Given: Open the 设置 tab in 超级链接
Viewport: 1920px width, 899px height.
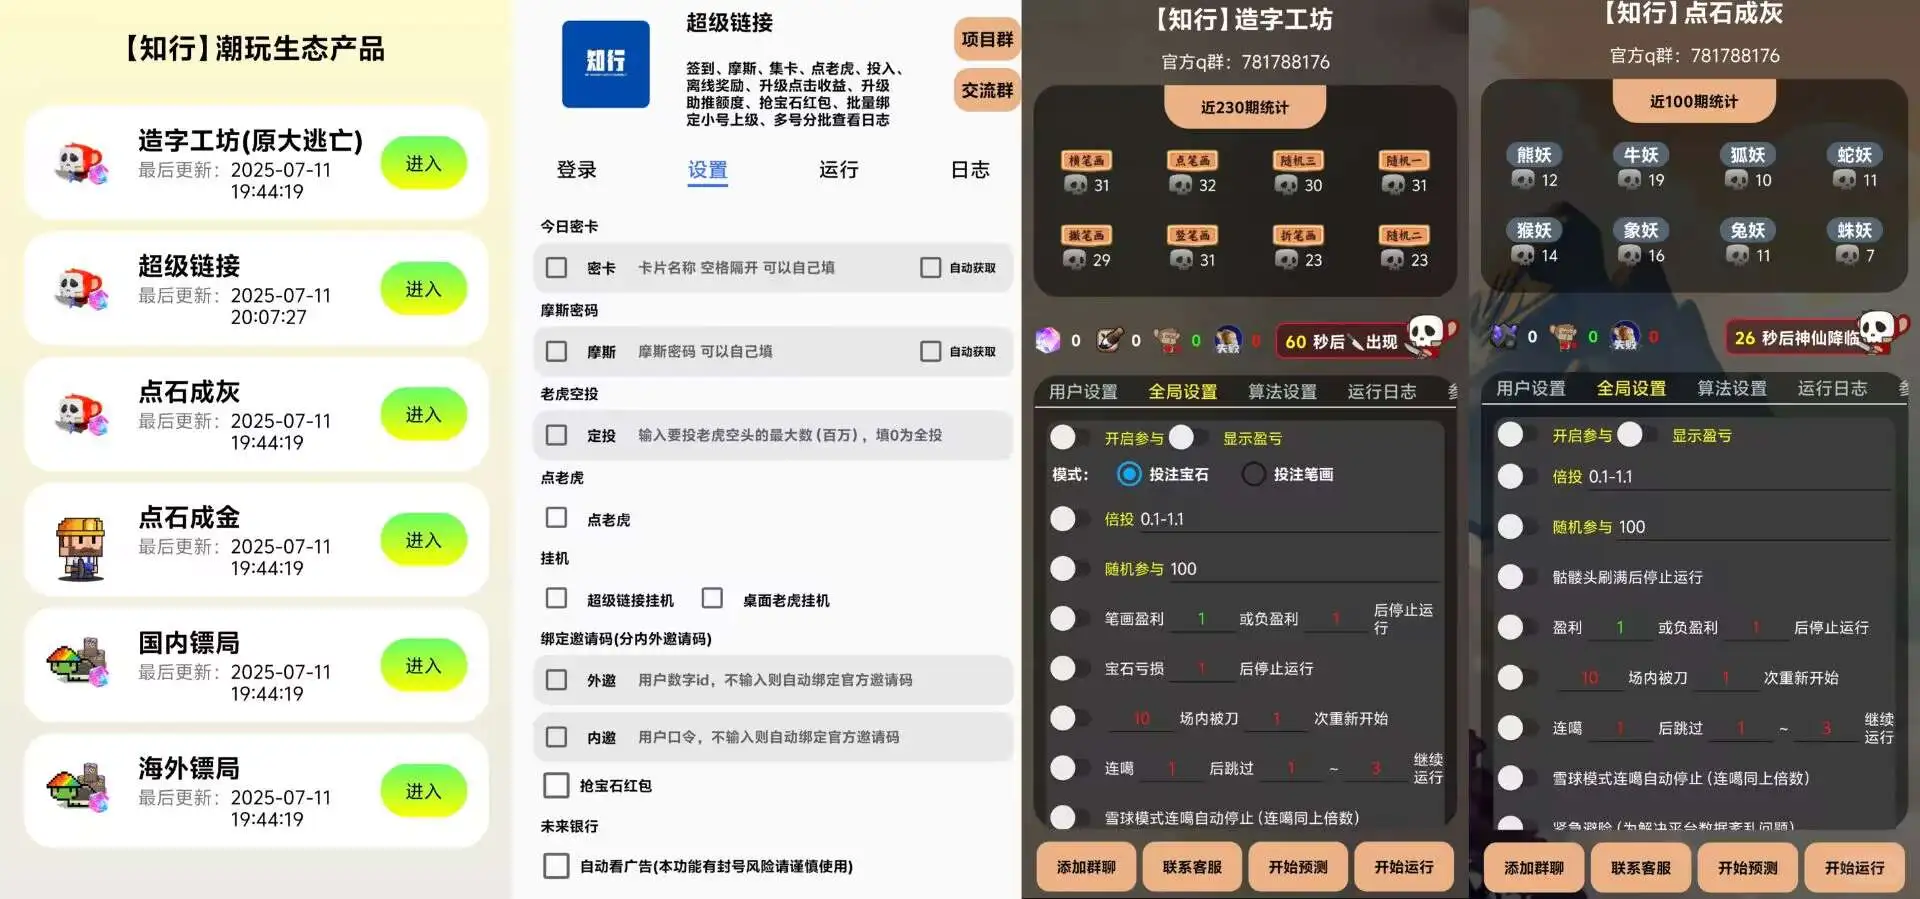Looking at the screenshot, I should pyautogui.click(x=708, y=170).
